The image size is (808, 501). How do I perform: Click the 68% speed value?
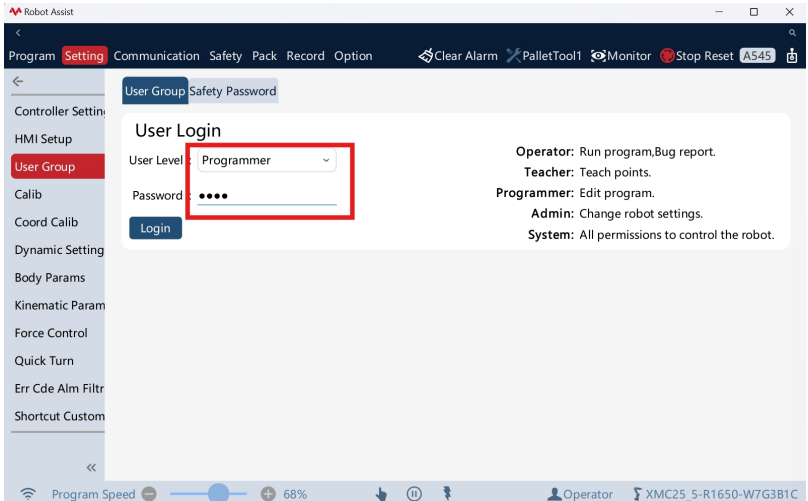[295, 494]
